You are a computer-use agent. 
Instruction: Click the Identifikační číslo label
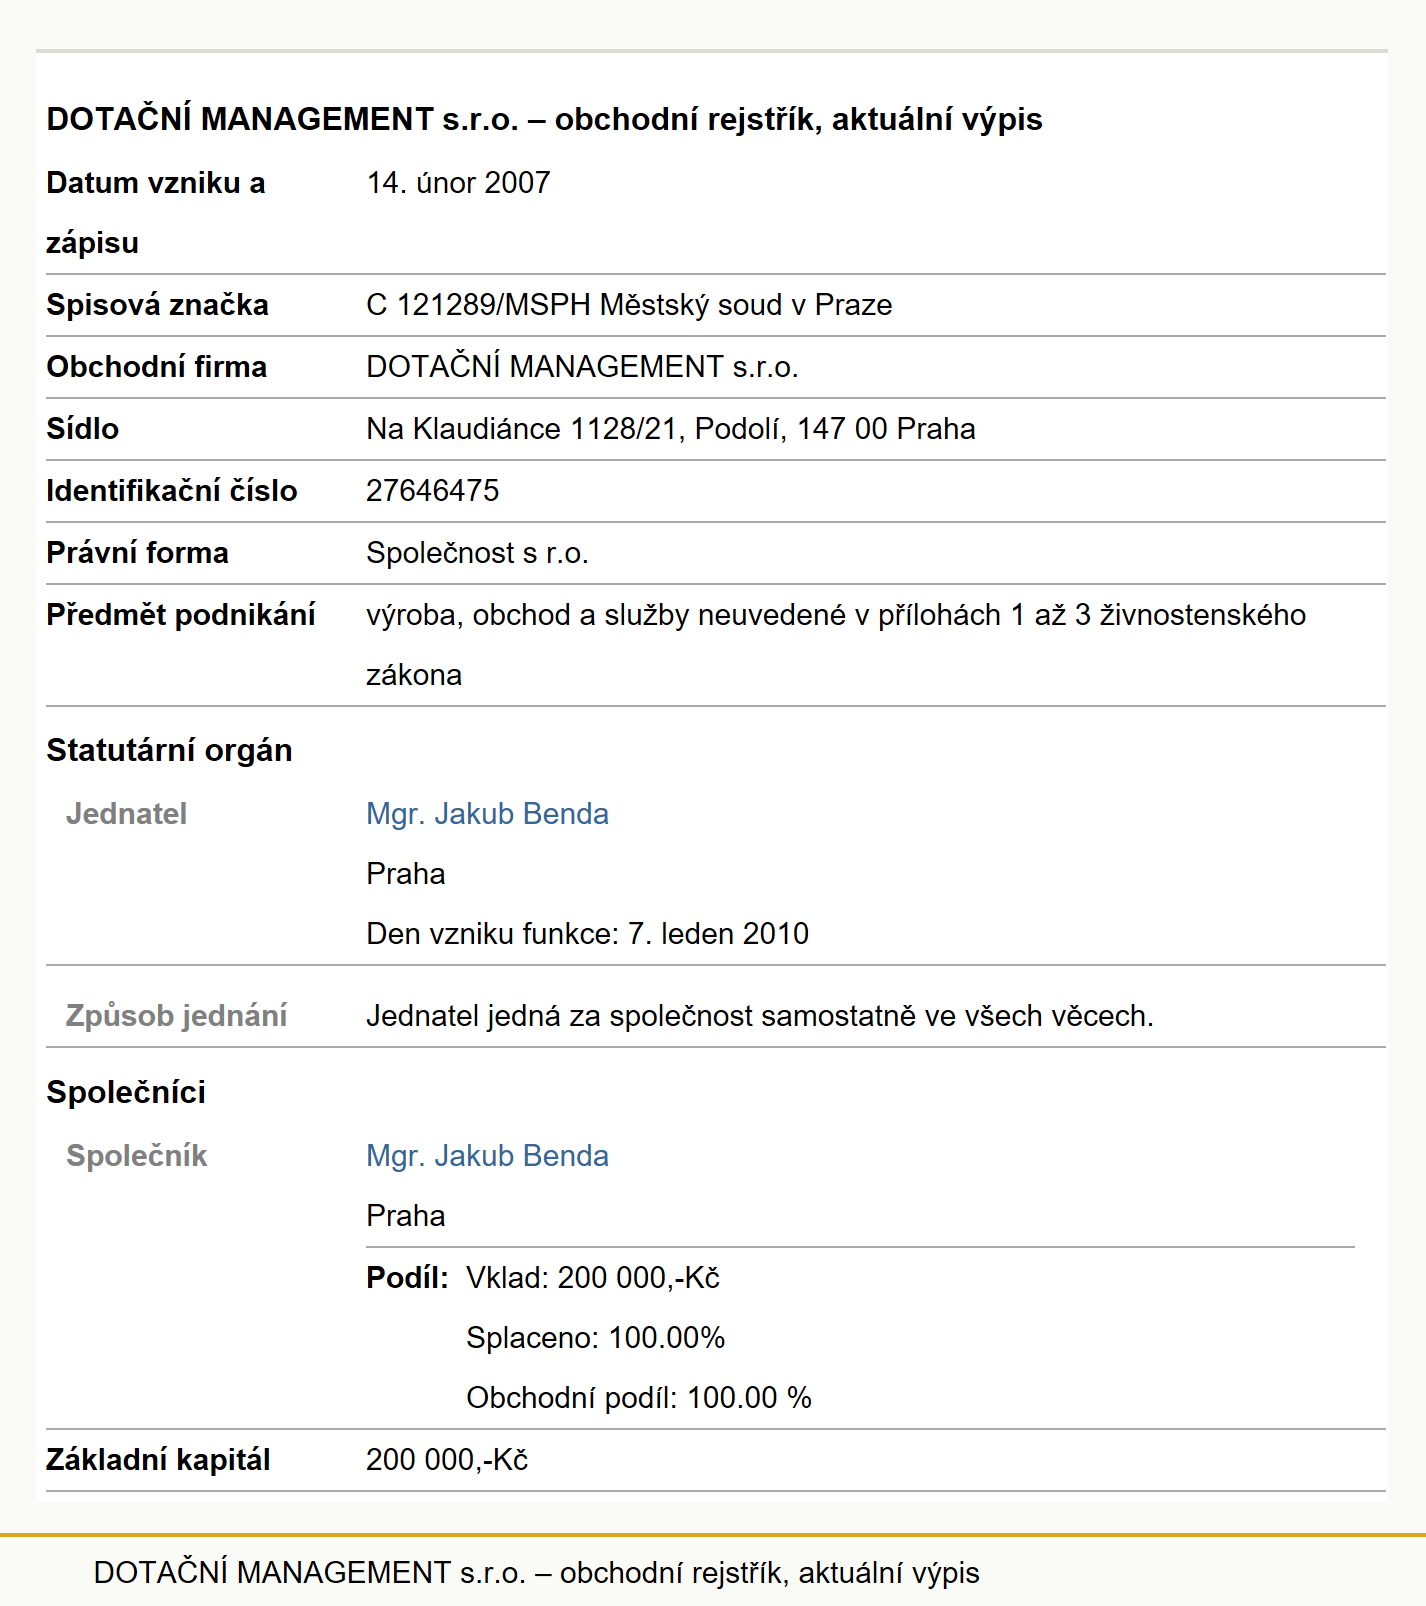click(171, 491)
